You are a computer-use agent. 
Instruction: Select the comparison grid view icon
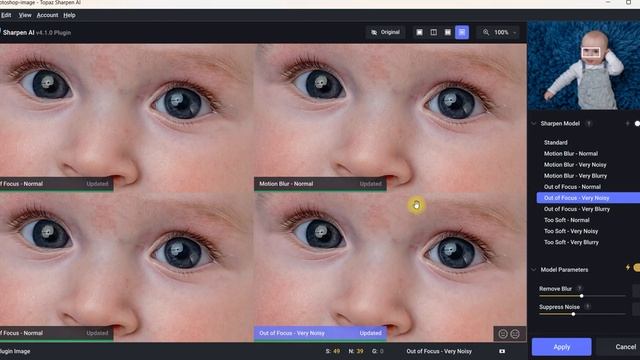(x=462, y=32)
